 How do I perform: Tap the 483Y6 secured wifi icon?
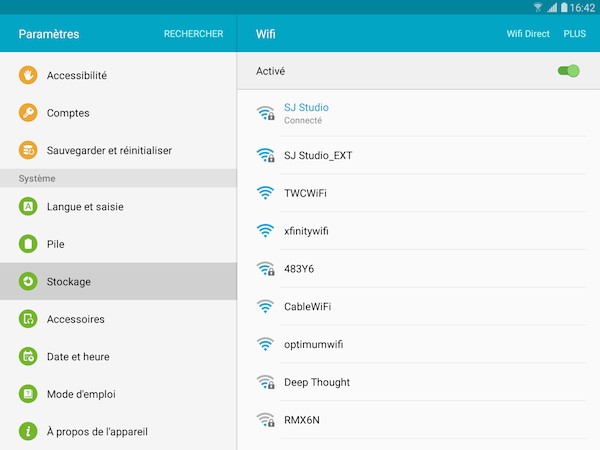tap(265, 269)
